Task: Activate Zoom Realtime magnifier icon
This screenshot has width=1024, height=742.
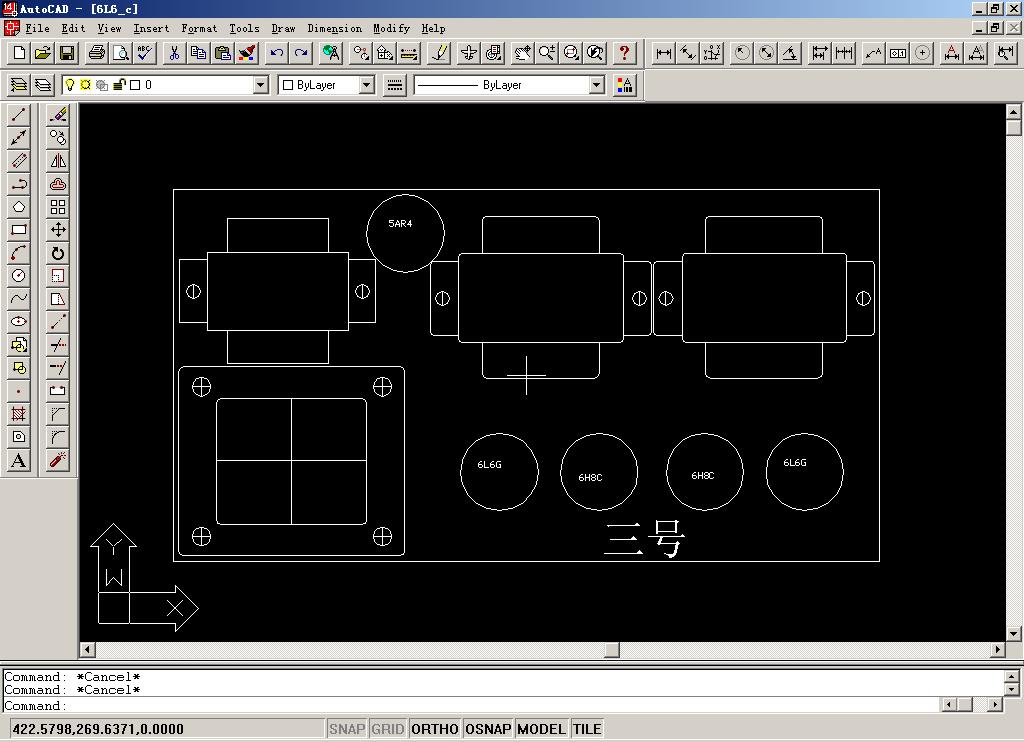Action: click(546, 53)
